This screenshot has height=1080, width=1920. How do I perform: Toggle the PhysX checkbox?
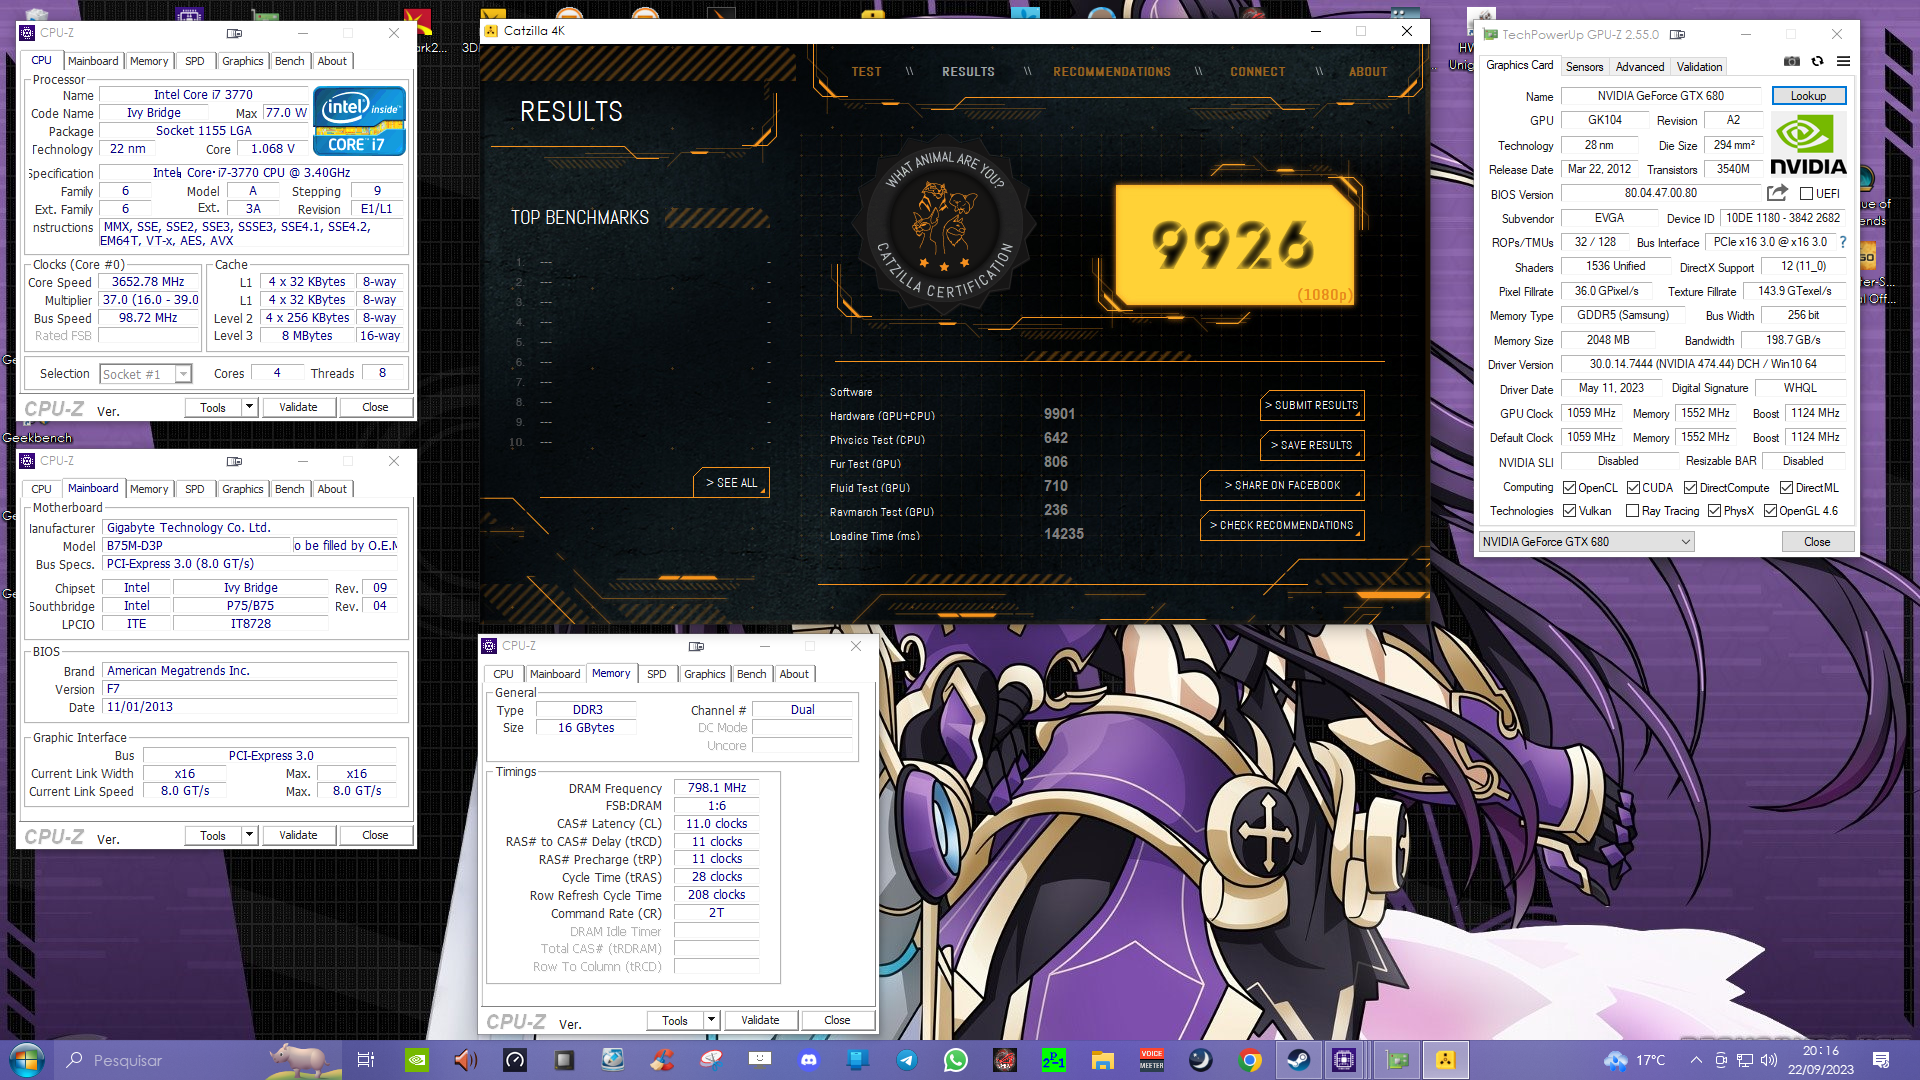tap(1714, 511)
